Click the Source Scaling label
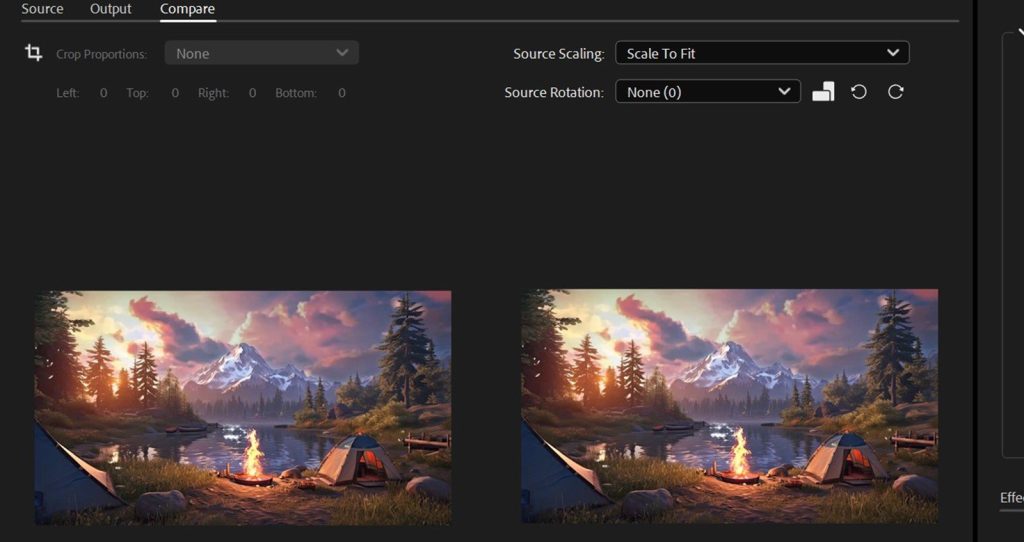The image size is (1024, 542). click(558, 54)
